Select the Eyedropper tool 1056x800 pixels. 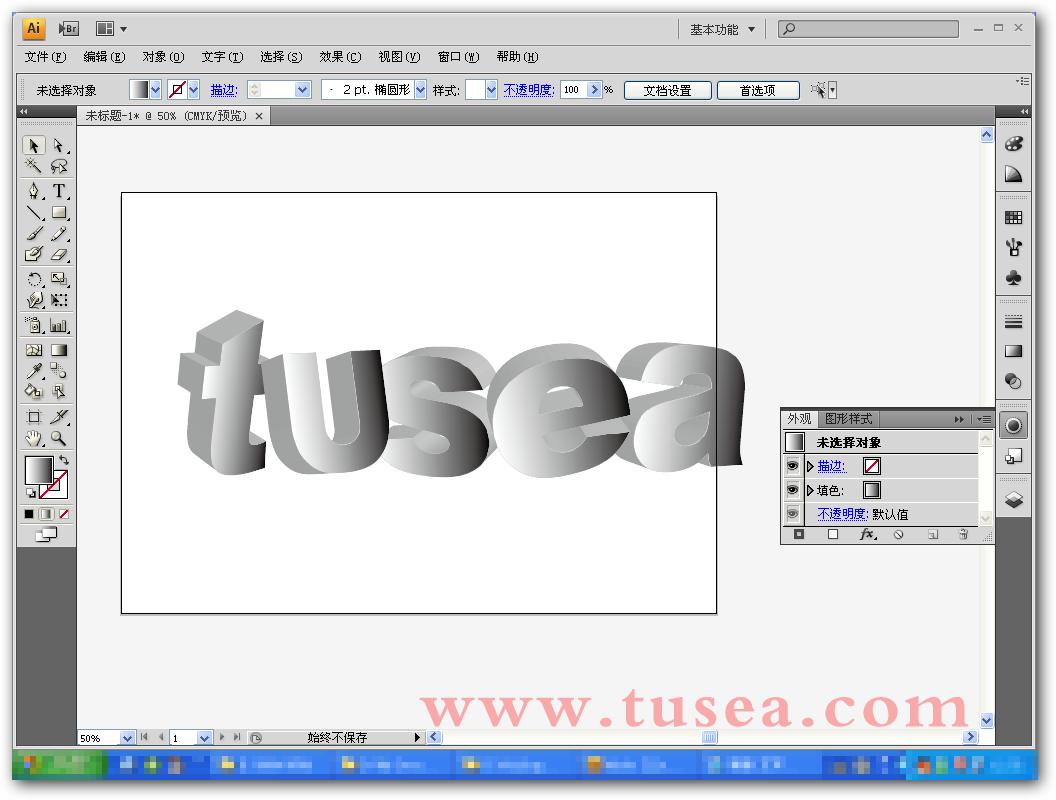pyautogui.click(x=34, y=370)
